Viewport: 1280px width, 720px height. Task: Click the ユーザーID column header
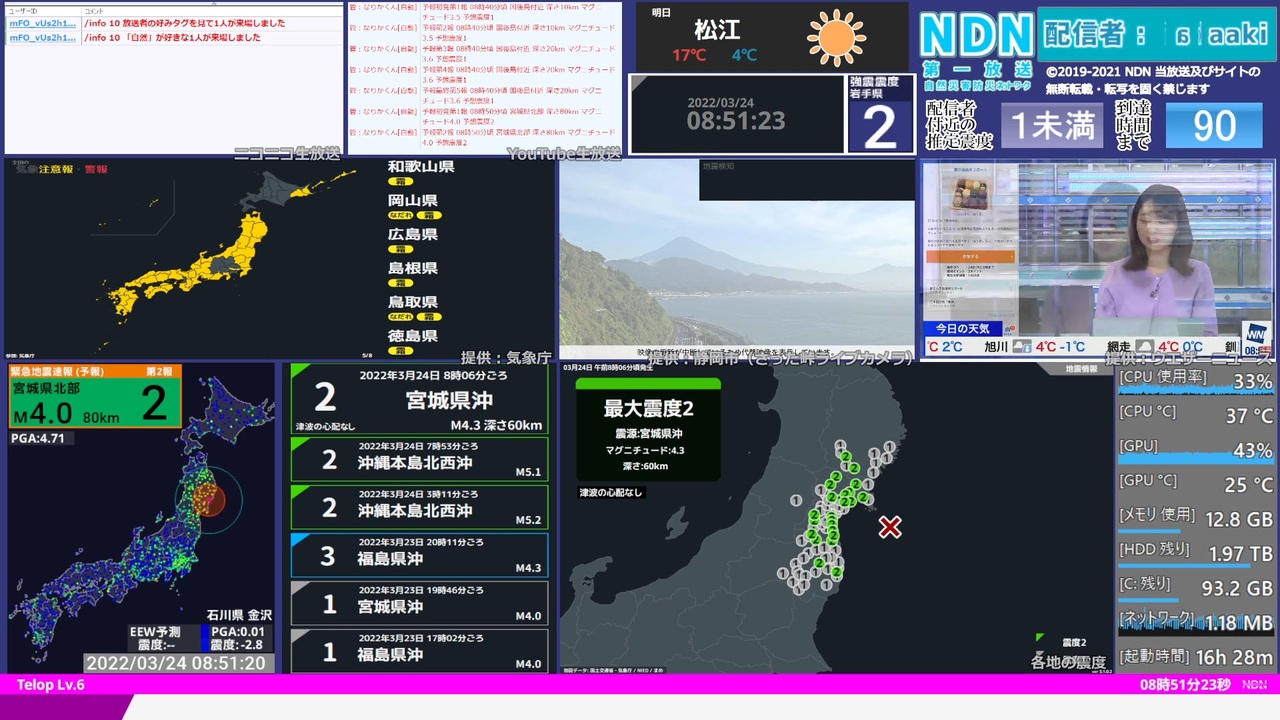pos(22,10)
